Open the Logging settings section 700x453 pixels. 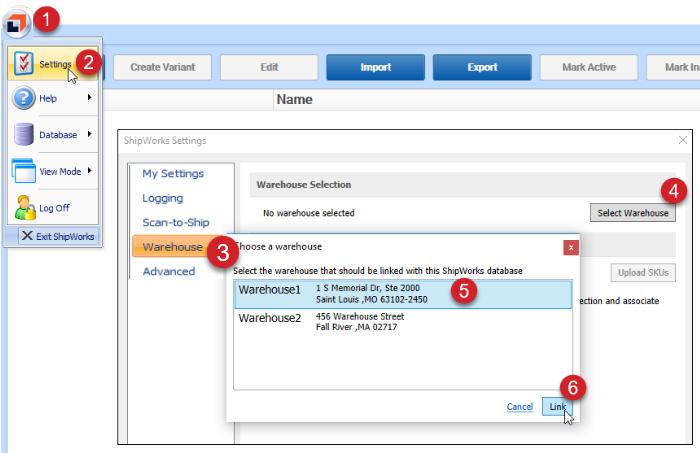(162, 198)
